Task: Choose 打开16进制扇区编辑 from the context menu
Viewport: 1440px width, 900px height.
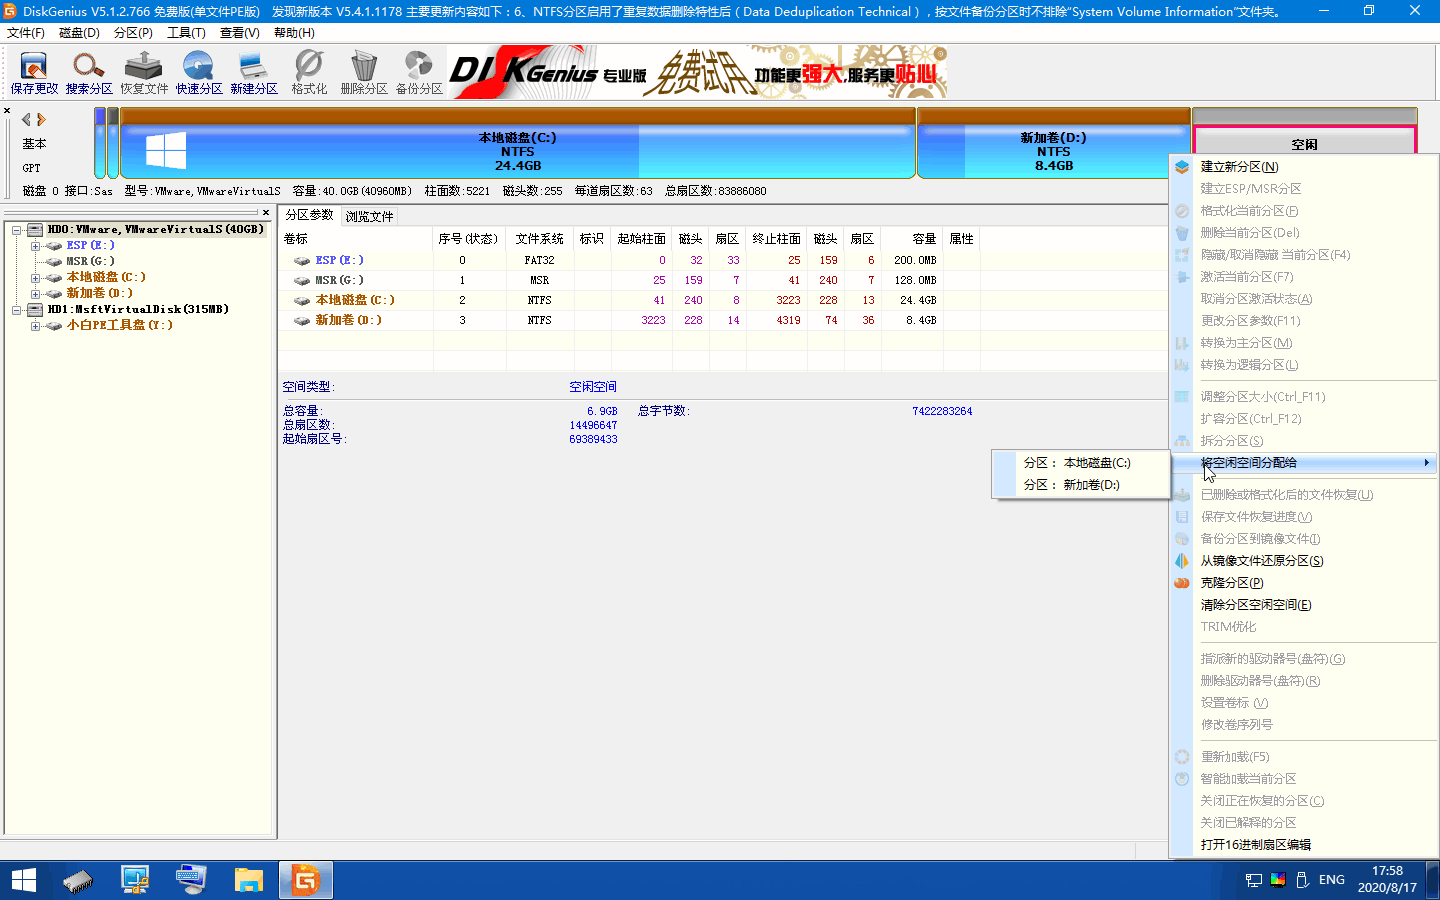Action: 1304,845
